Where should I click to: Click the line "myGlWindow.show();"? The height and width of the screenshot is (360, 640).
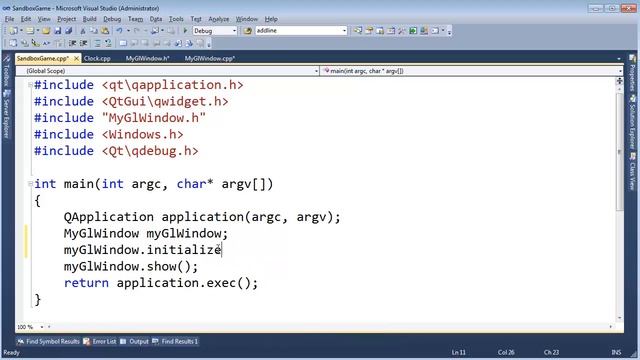131,267
